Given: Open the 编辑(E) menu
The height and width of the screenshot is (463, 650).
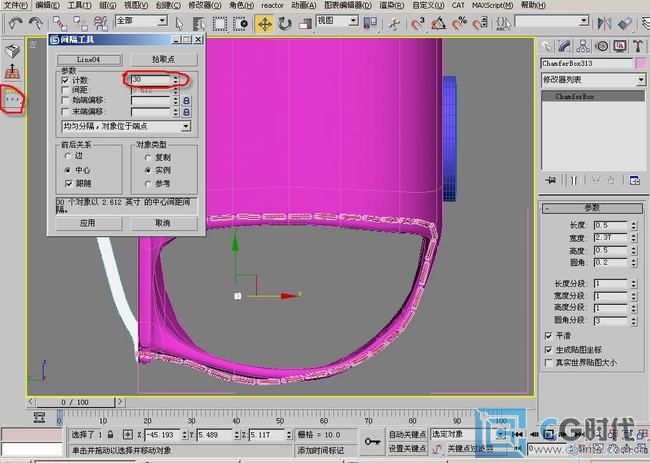Looking at the screenshot, I should click(x=47, y=5).
